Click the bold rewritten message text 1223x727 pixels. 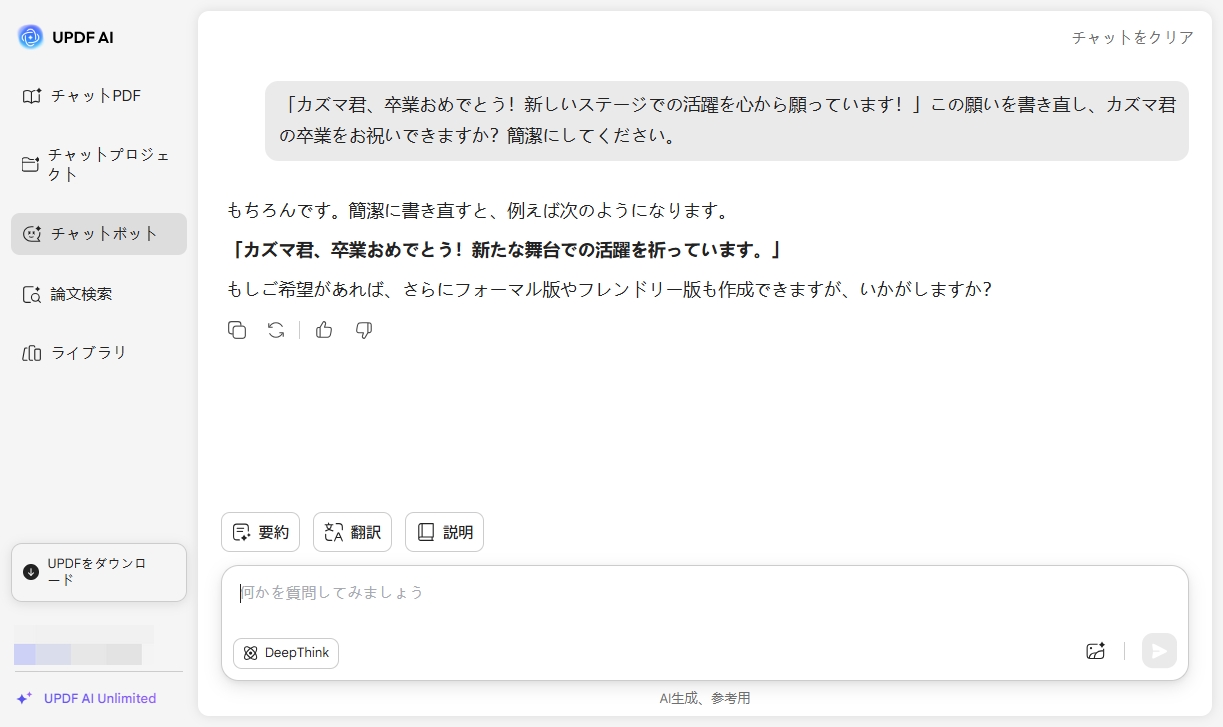click(506, 250)
